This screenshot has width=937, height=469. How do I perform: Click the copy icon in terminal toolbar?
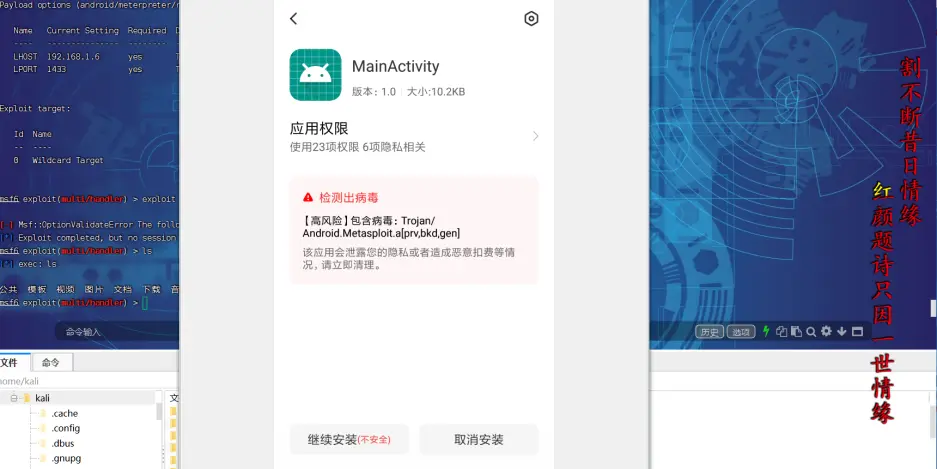[x=781, y=332]
